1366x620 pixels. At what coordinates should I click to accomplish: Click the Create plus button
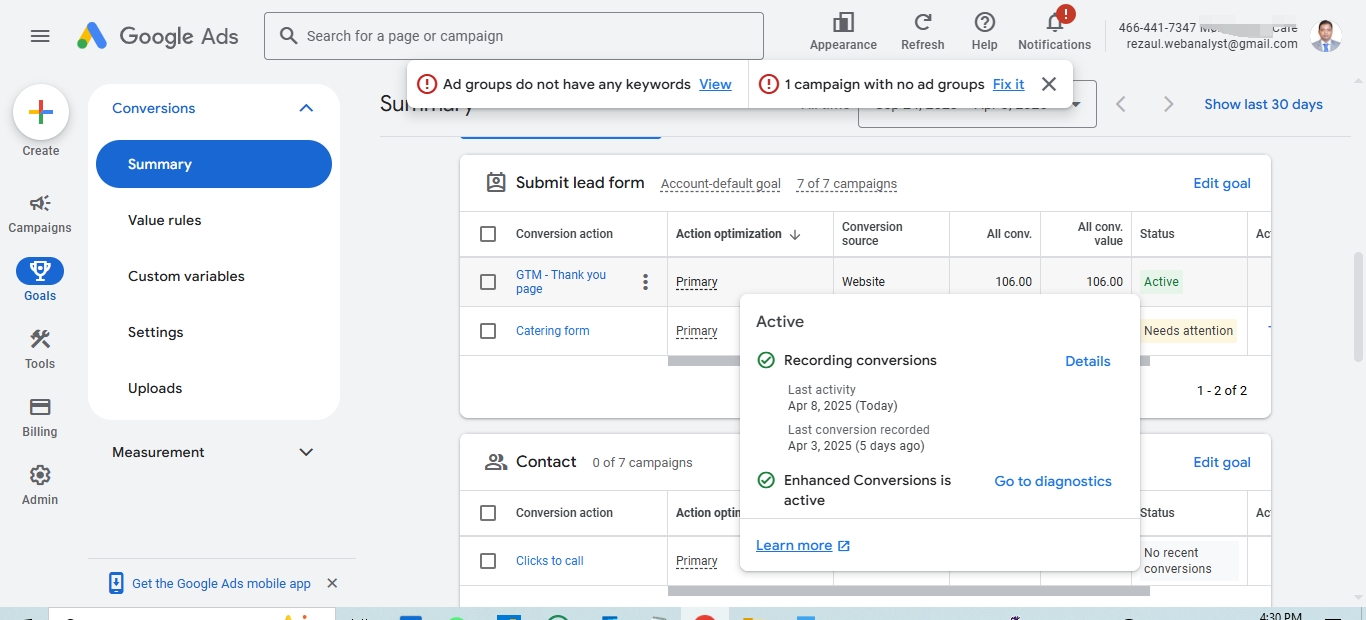tap(41, 112)
